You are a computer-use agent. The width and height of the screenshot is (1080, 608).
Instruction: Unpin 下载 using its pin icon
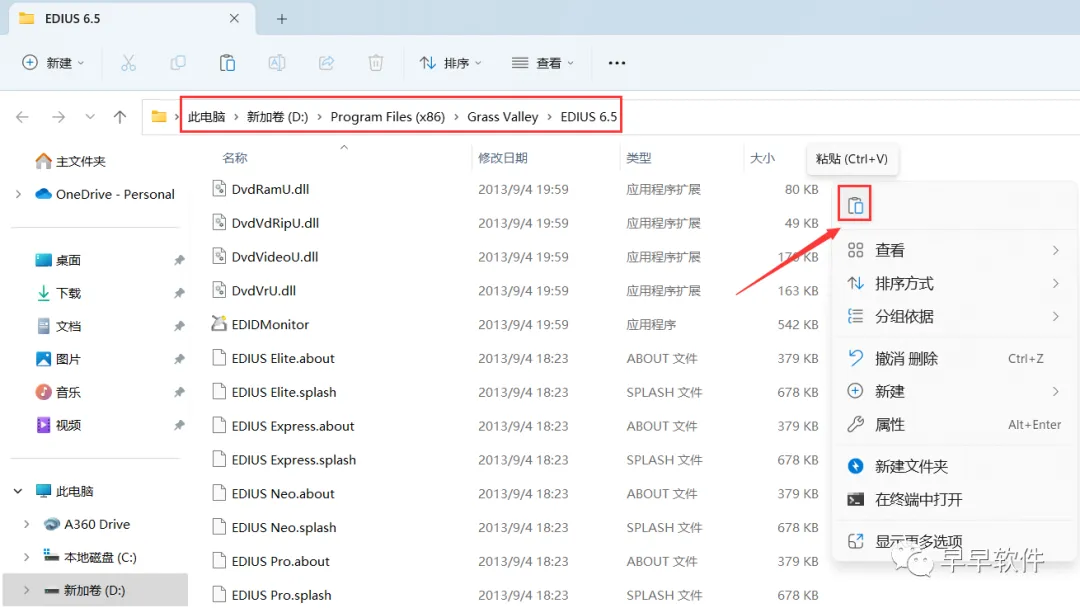[x=179, y=293]
